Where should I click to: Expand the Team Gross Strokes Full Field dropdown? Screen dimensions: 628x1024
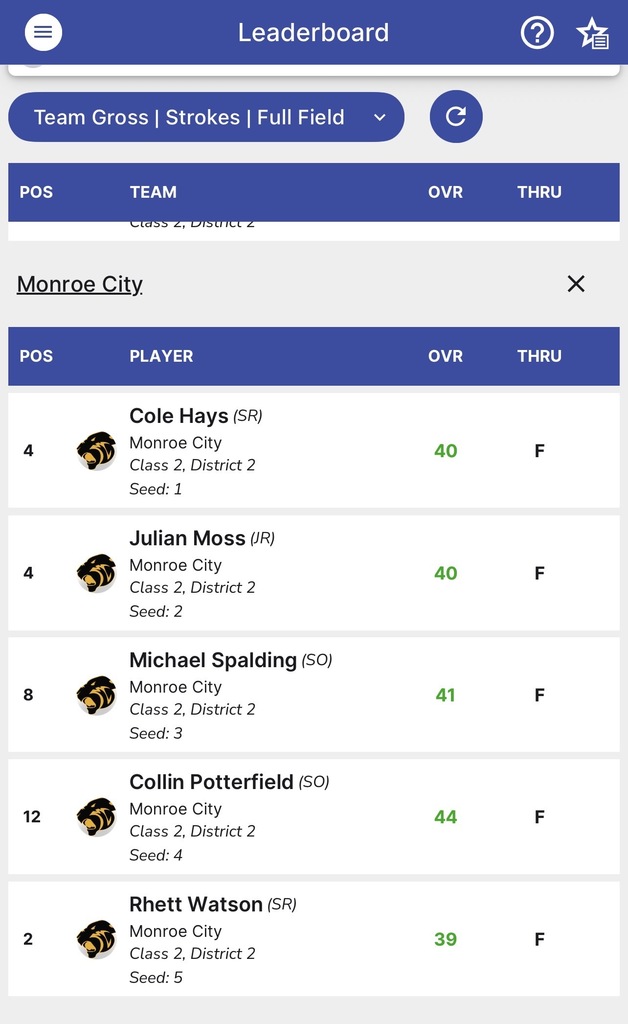[206, 117]
